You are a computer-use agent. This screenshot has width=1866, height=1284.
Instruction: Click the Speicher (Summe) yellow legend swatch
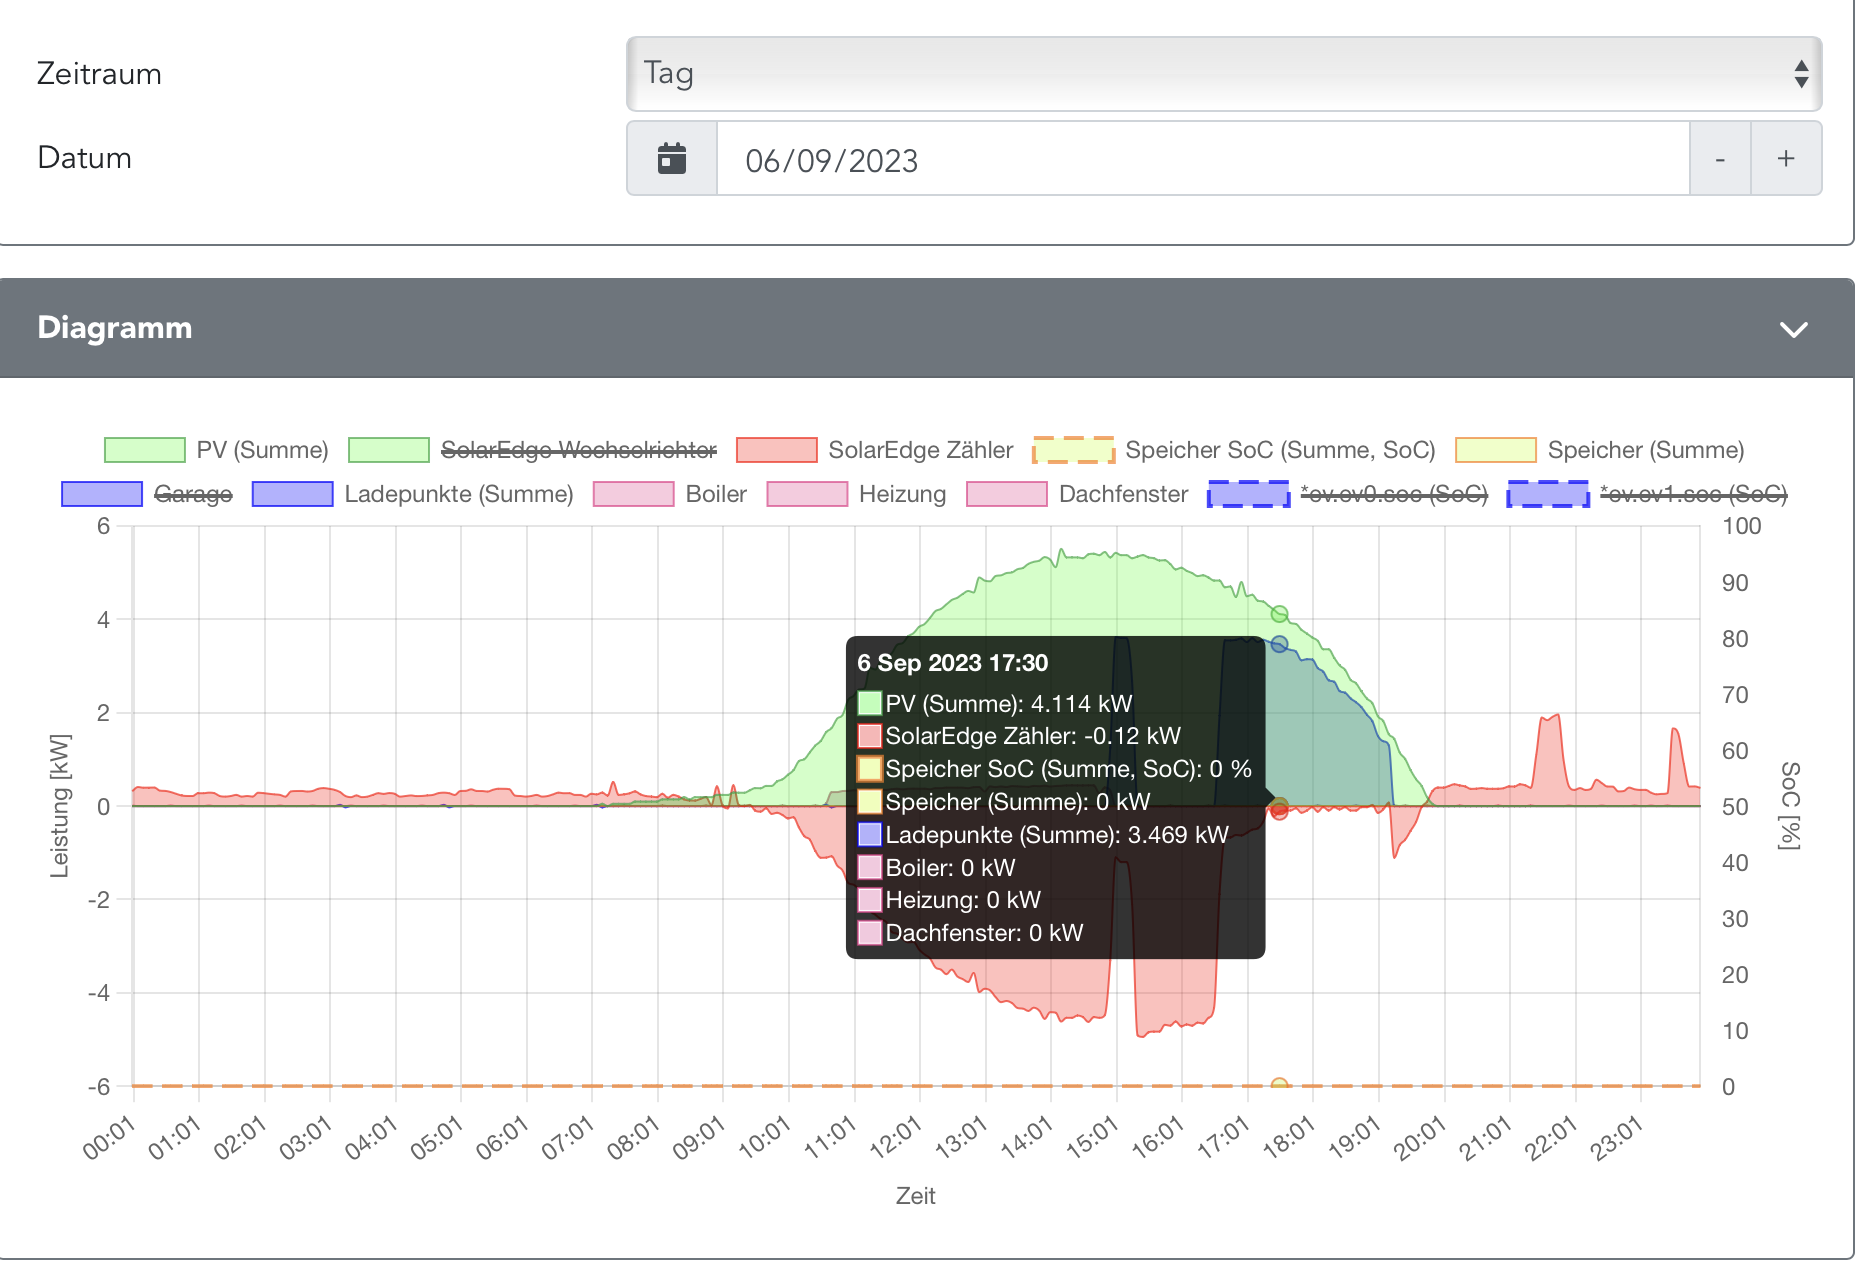pos(1496,450)
